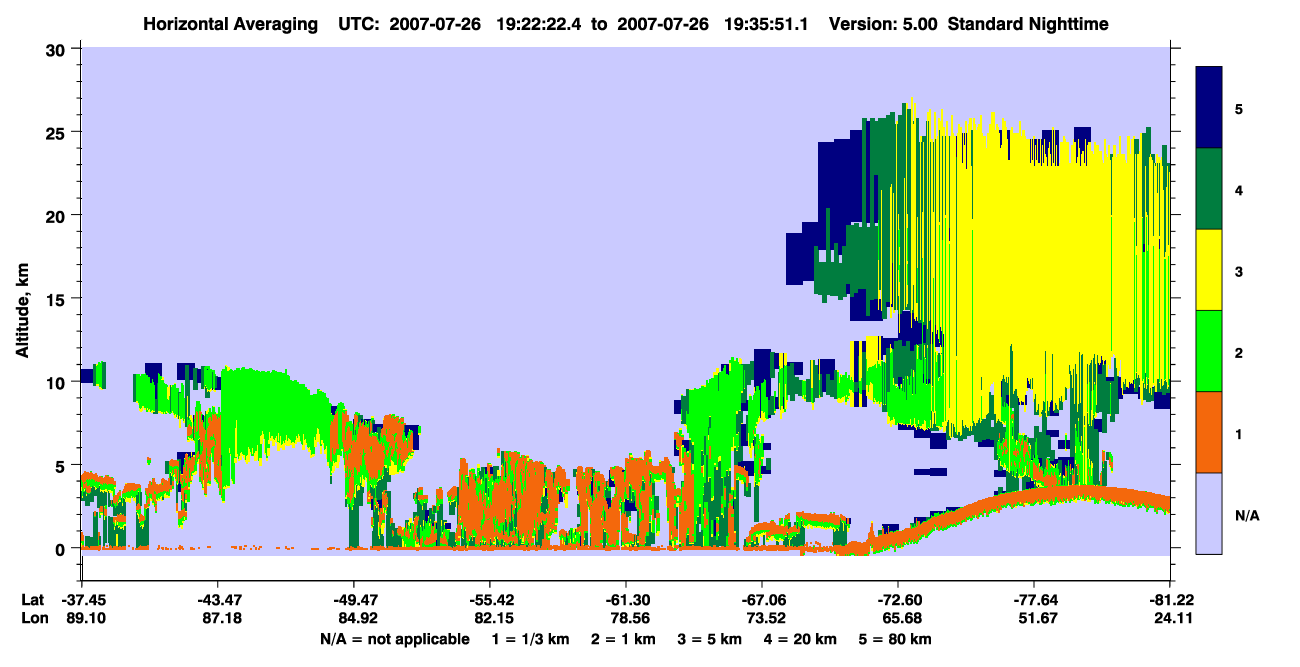
Task: Click latitude value -43.47
Action: 218,600
